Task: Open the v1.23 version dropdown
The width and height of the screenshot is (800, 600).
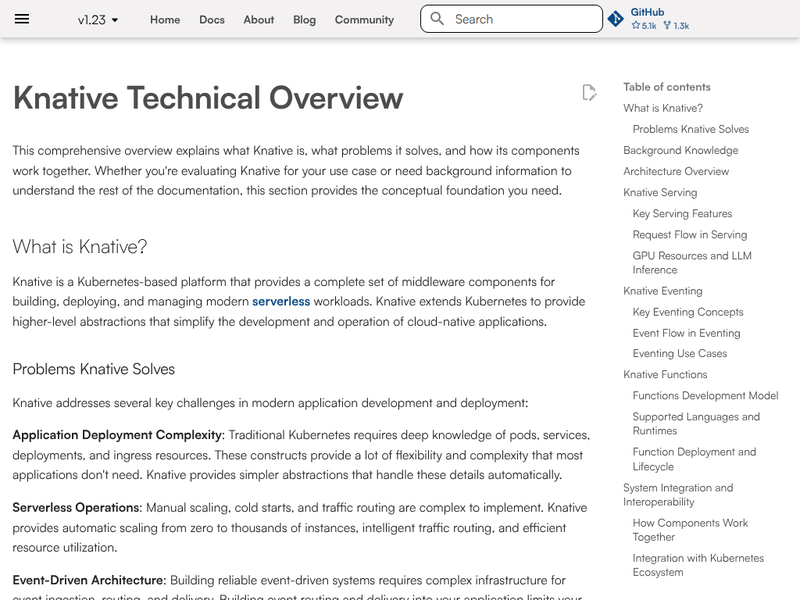Action: click(98, 20)
